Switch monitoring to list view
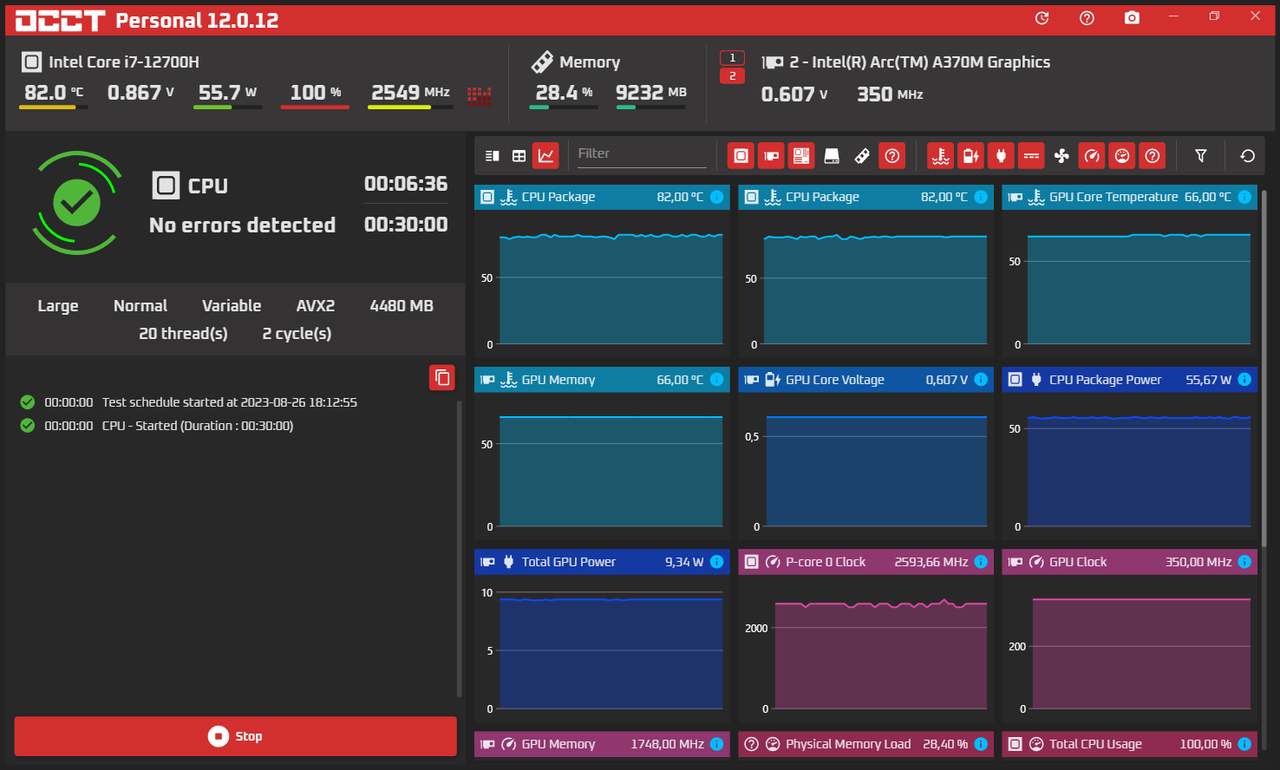 point(492,155)
